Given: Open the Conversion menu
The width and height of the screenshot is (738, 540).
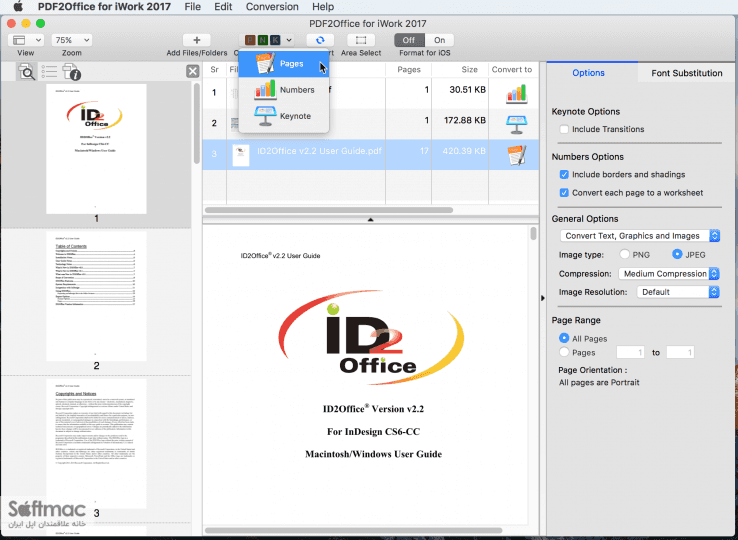Looking at the screenshot, I should tap(272, 7).
